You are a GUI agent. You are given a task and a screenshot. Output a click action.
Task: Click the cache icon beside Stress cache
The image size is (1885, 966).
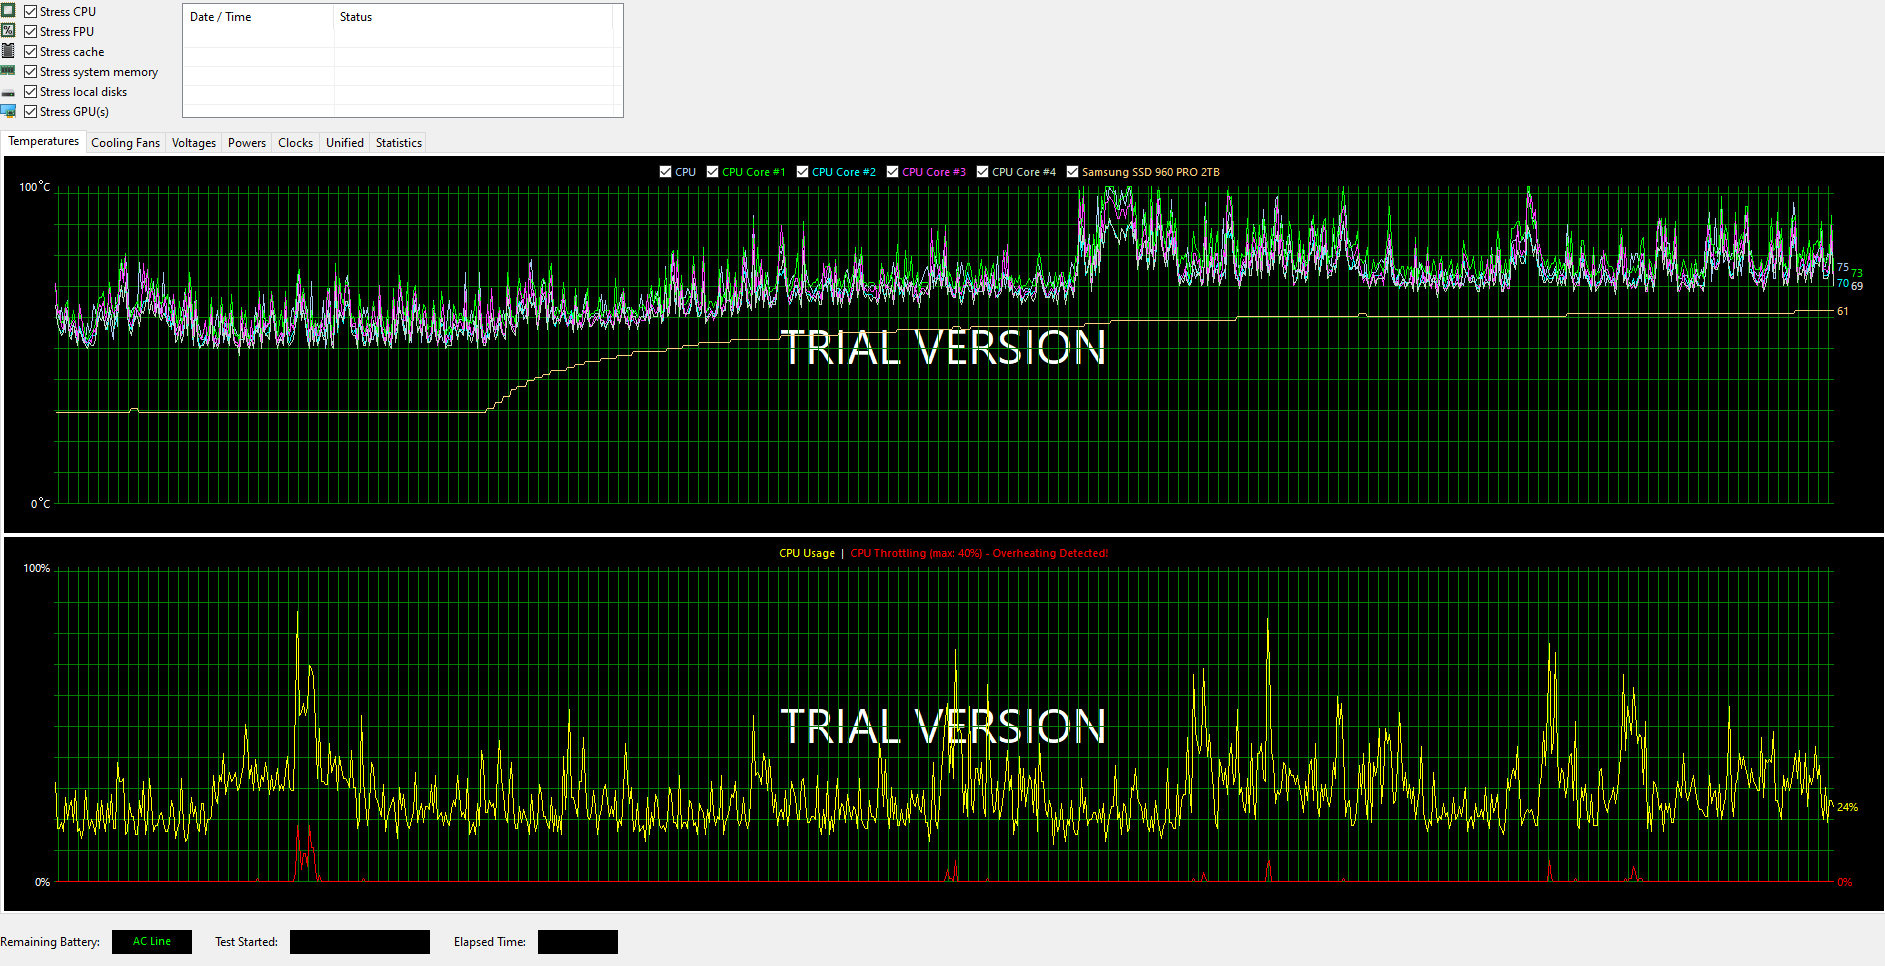[x=8, y=51]
